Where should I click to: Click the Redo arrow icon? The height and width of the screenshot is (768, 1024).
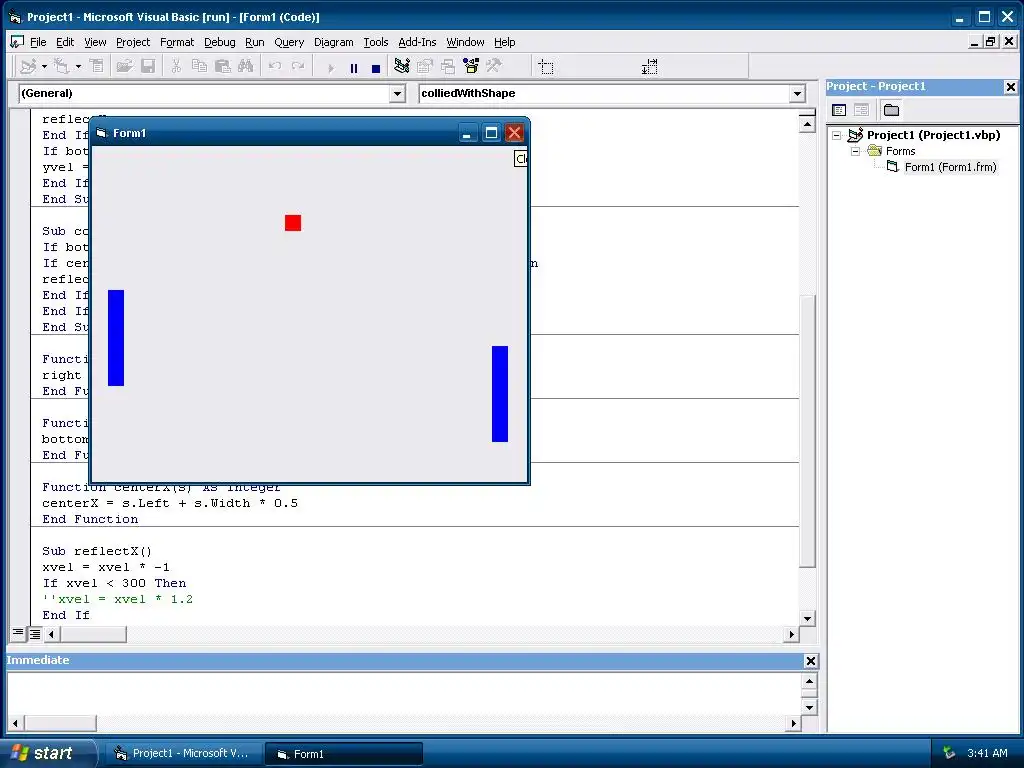click(298, 66)
